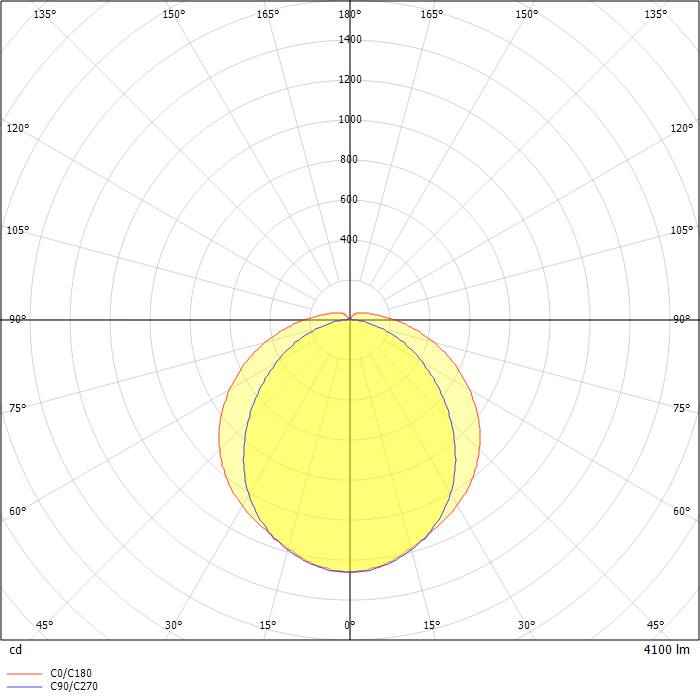Click the bottom-left 30° angle label
The image size is (700, 700).
[x=174, y=625]
